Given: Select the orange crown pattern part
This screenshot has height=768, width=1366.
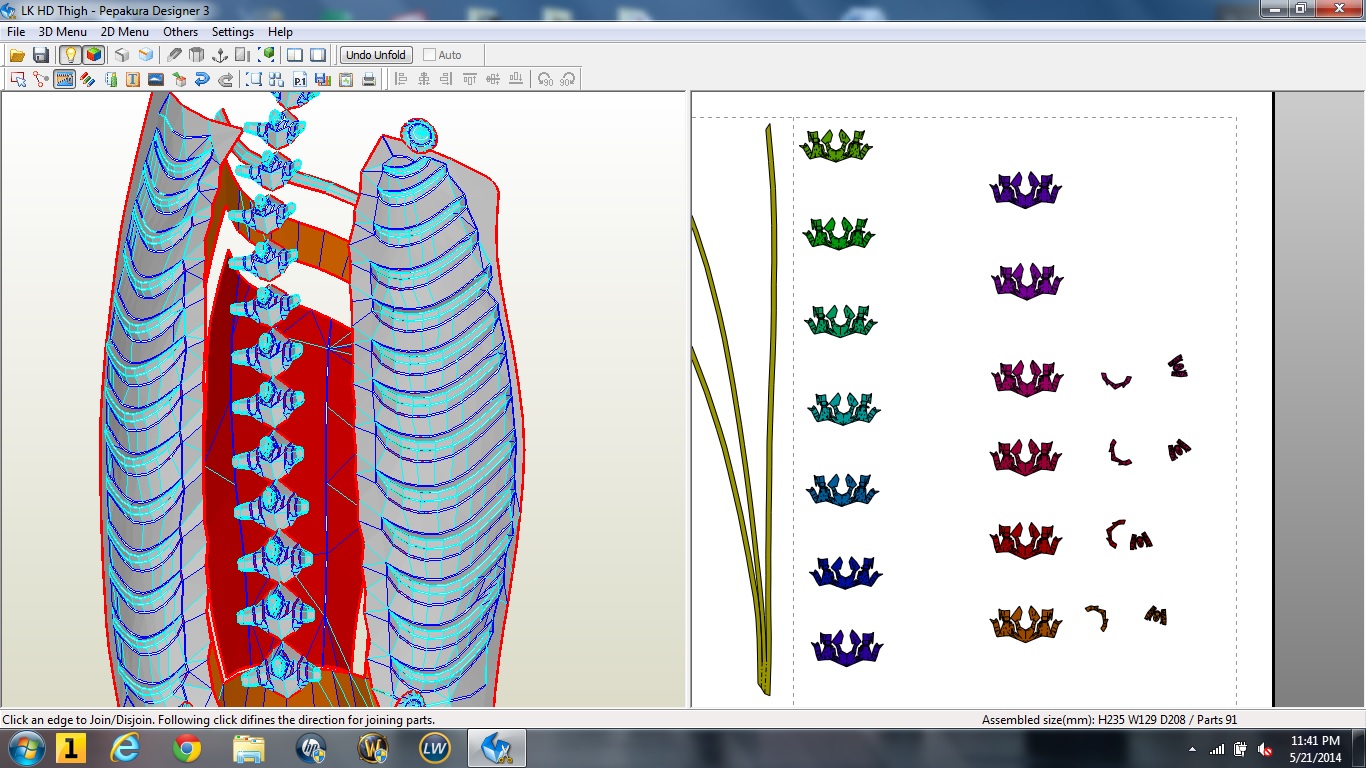Looking at the screenshot, I should 1026,624.
